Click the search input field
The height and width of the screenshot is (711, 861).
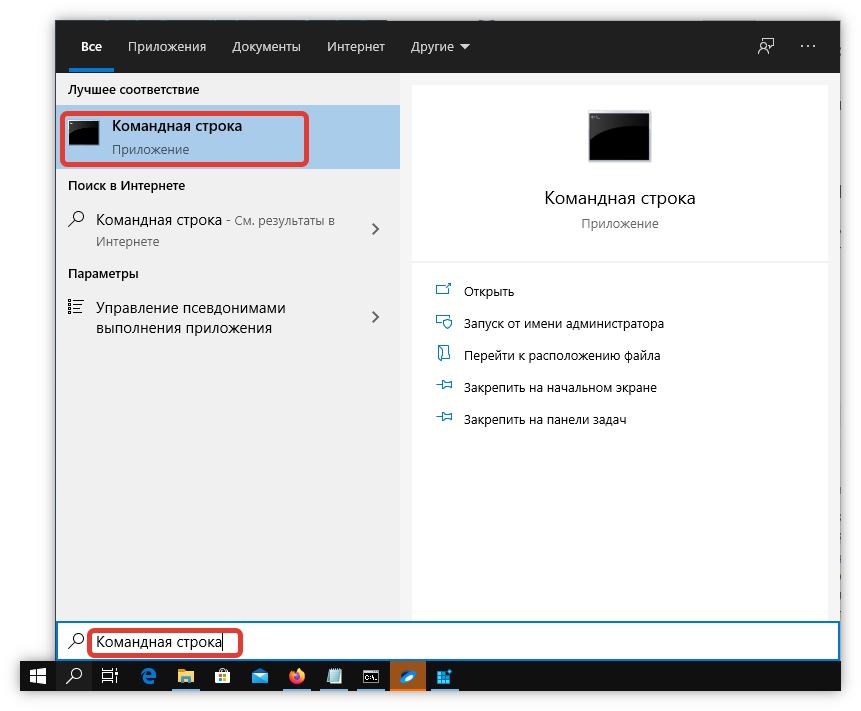tap(450, 641)
